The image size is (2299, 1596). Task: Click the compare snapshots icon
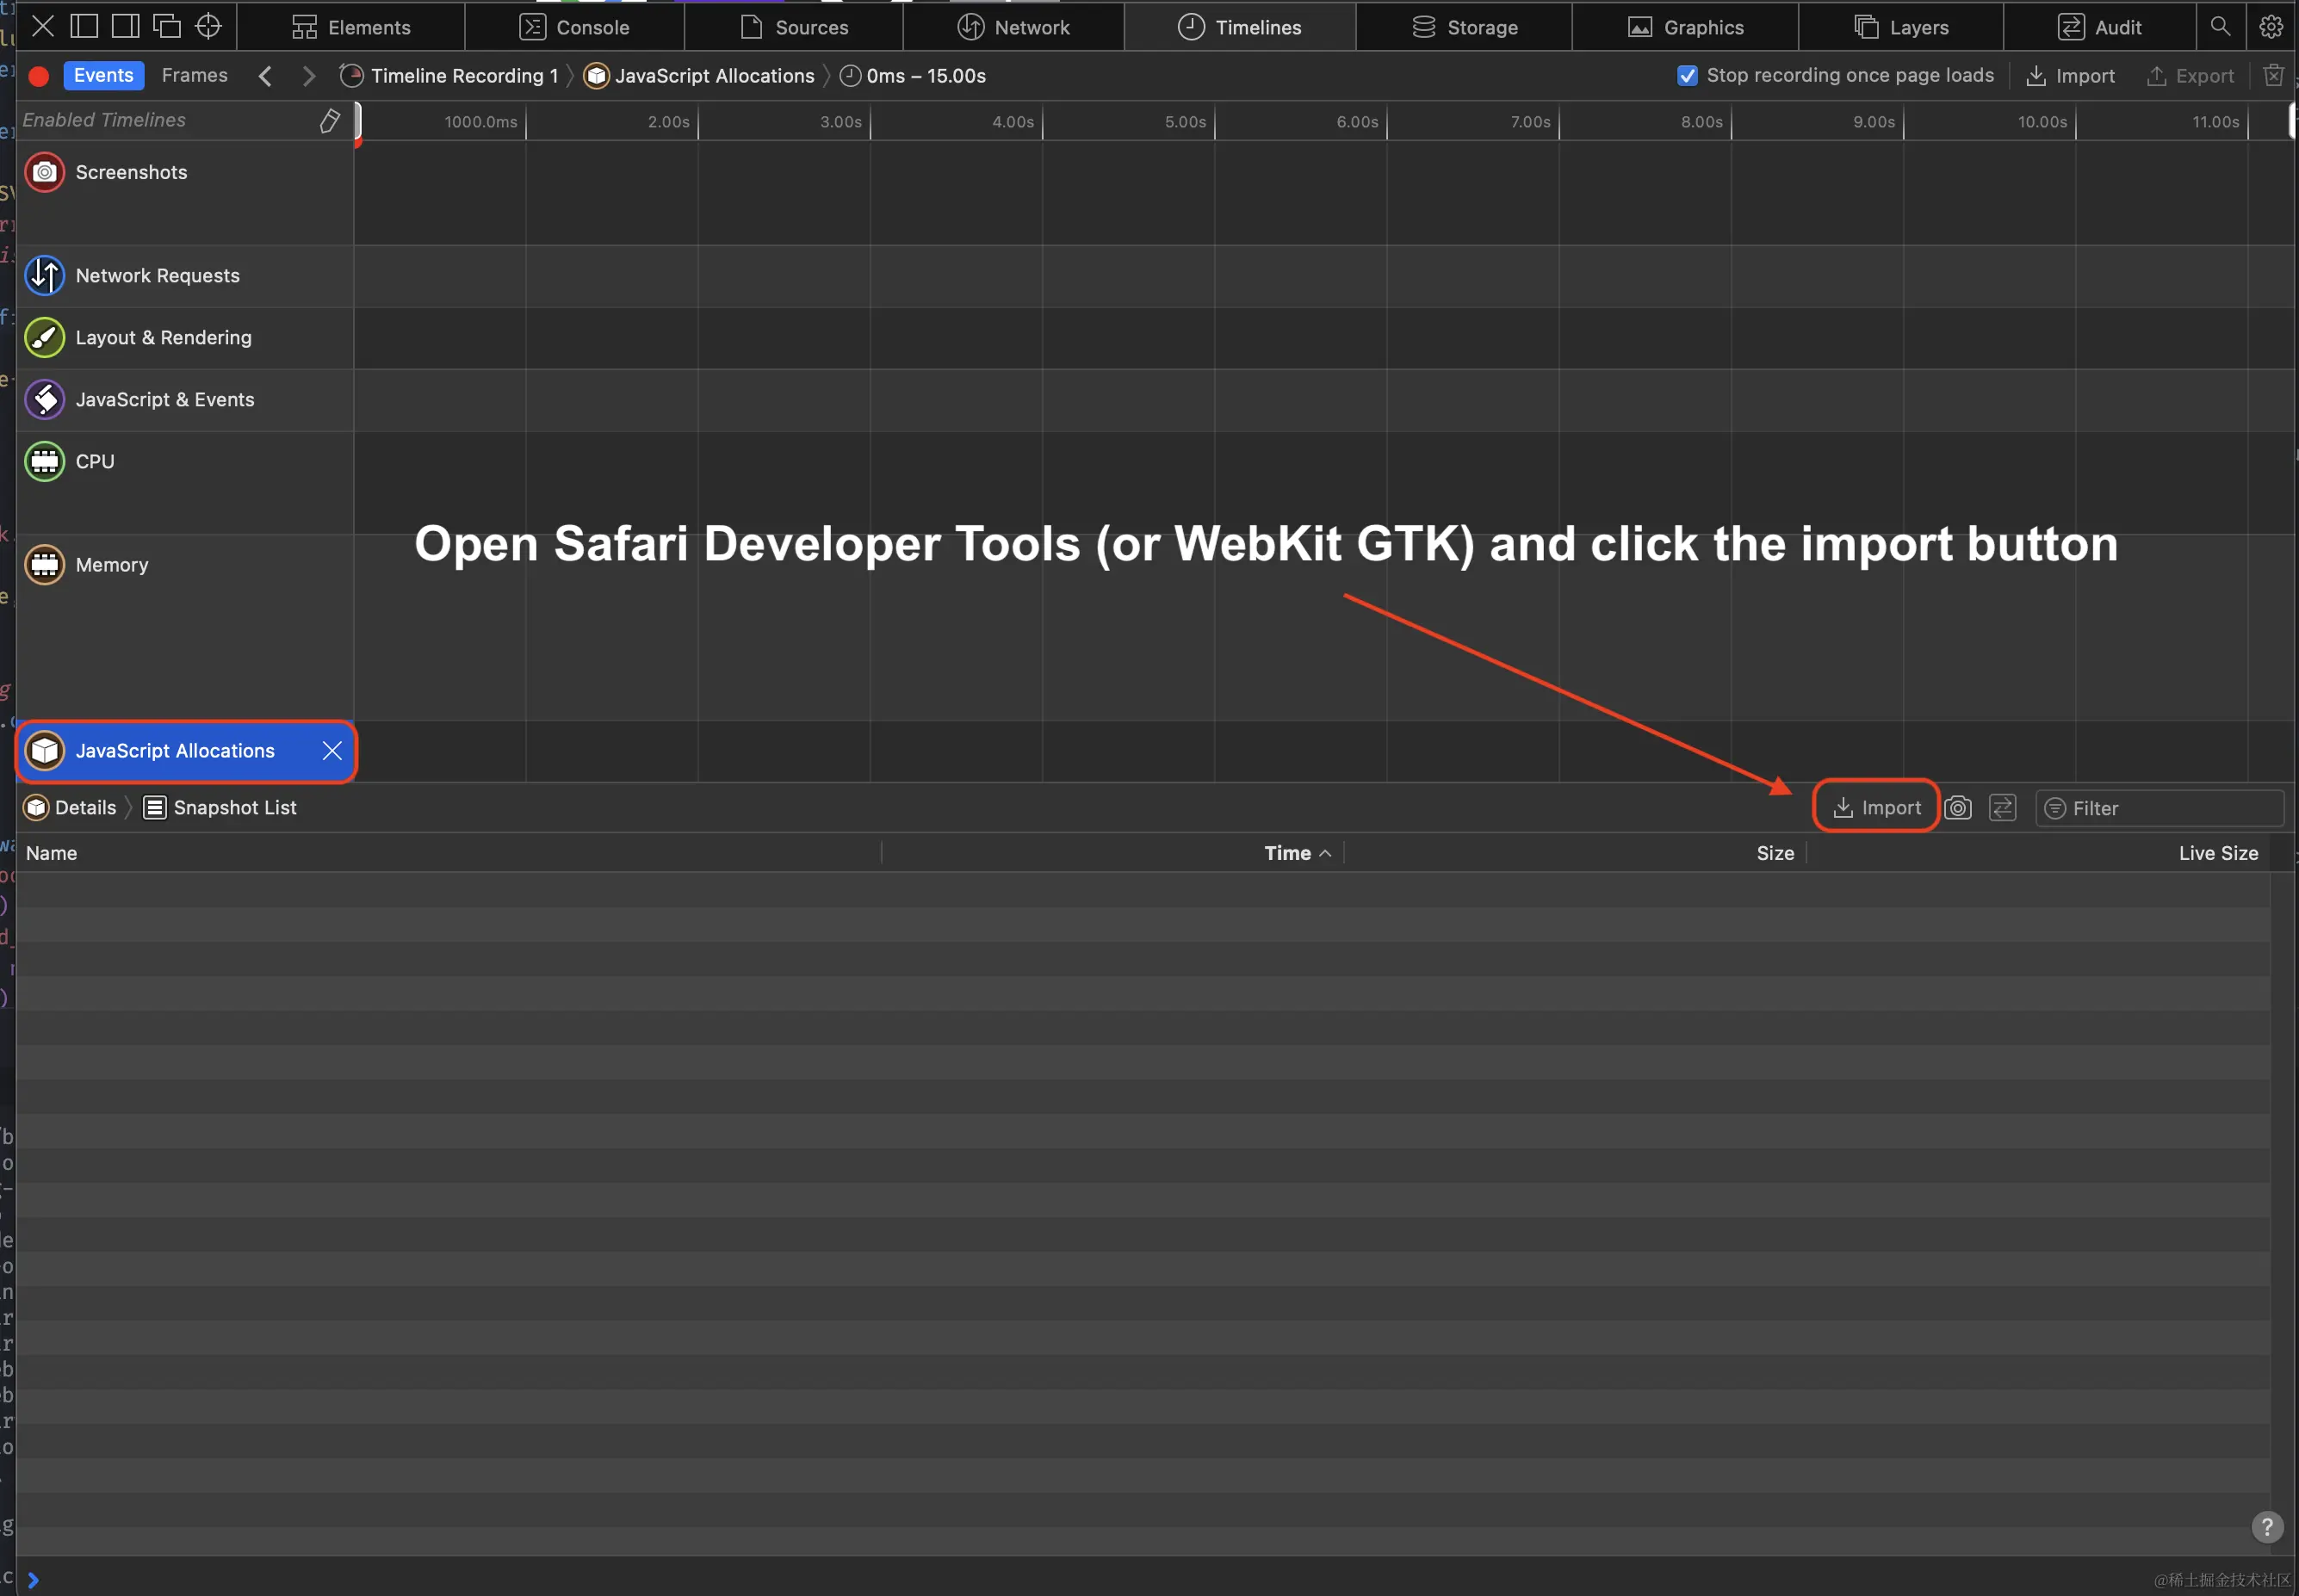click(2002, 808)
